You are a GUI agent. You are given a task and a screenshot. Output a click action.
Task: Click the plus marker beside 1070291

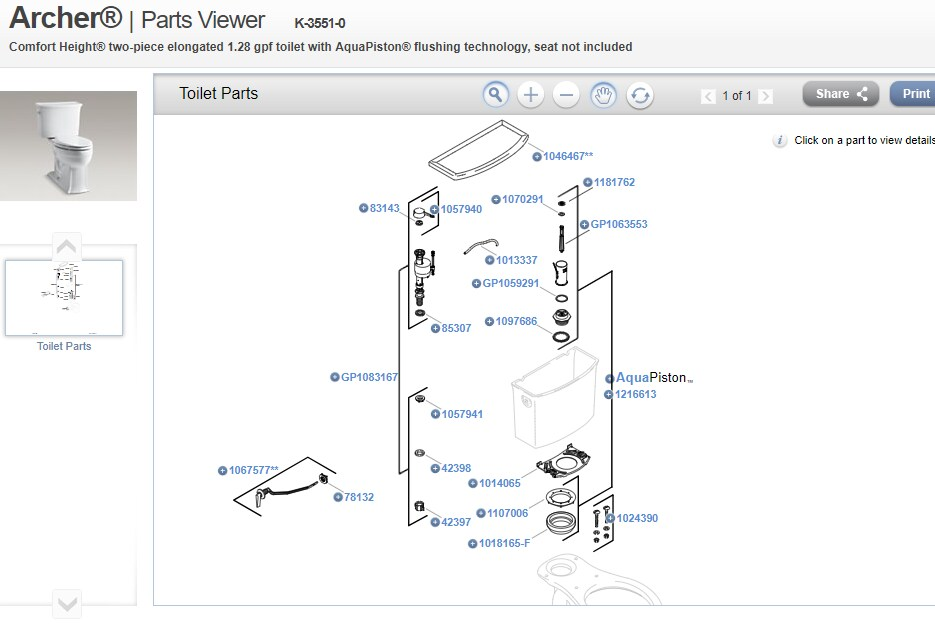click(x=496, y=199)
